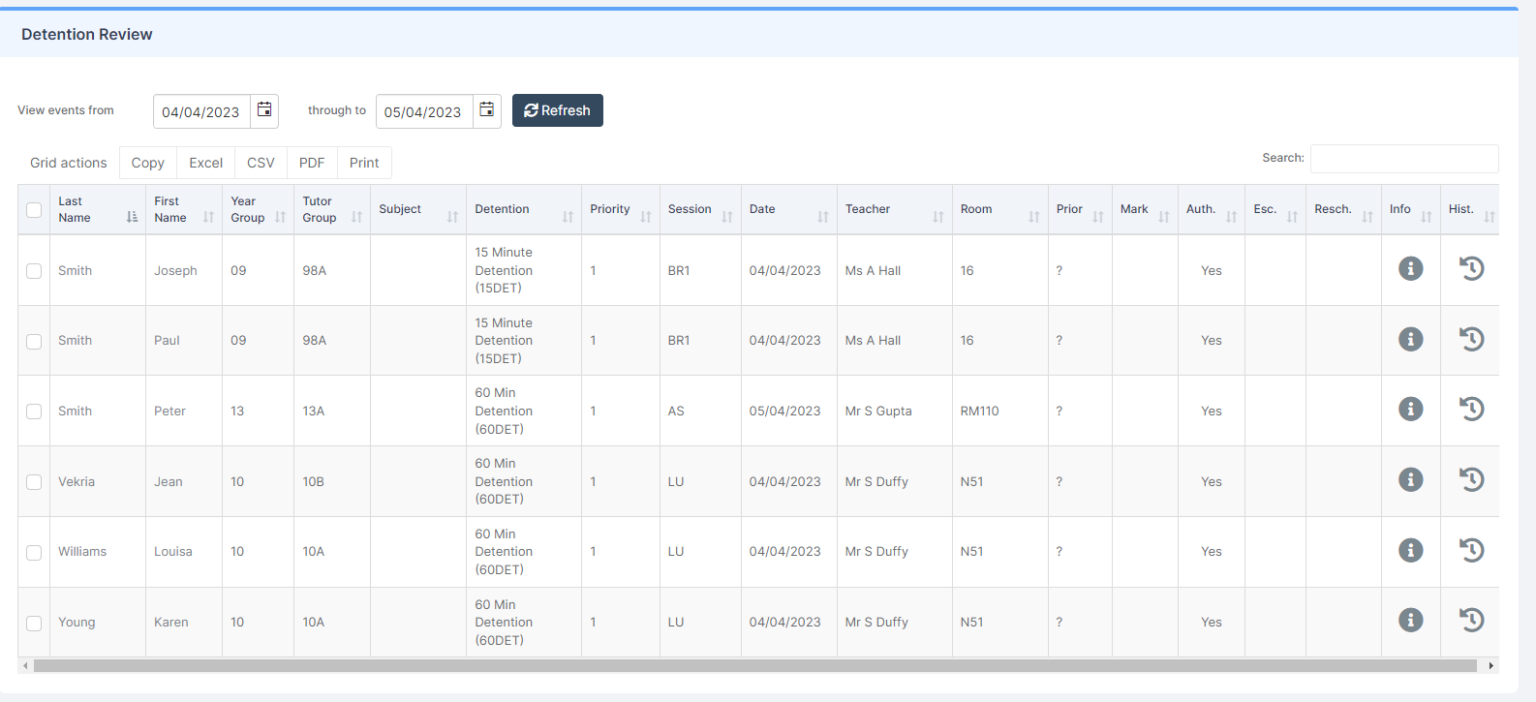1536x702 pixels.
Task: Focus the Search input field
Action: coord(1404,159)
